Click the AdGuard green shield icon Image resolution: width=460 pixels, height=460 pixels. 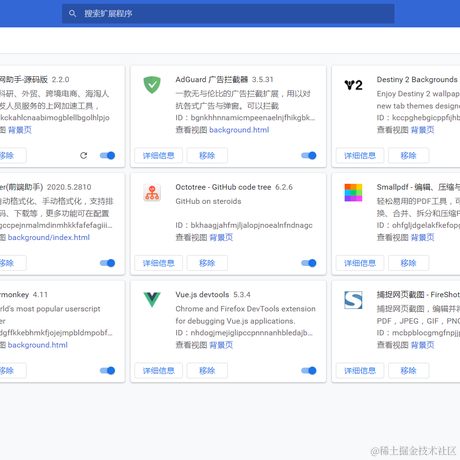[x=152, y=85]
